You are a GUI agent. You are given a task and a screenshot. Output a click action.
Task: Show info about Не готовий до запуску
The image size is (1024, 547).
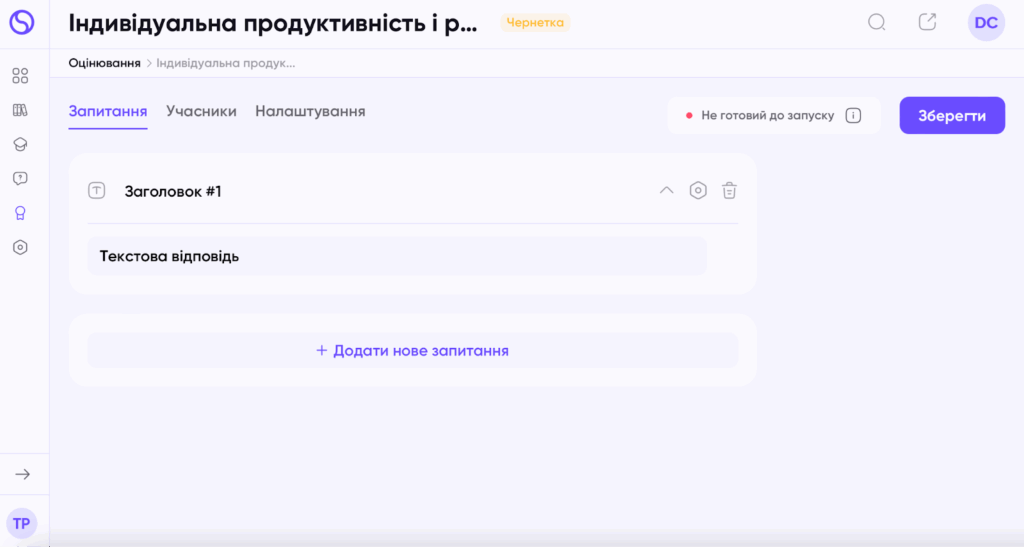[853, 115]
